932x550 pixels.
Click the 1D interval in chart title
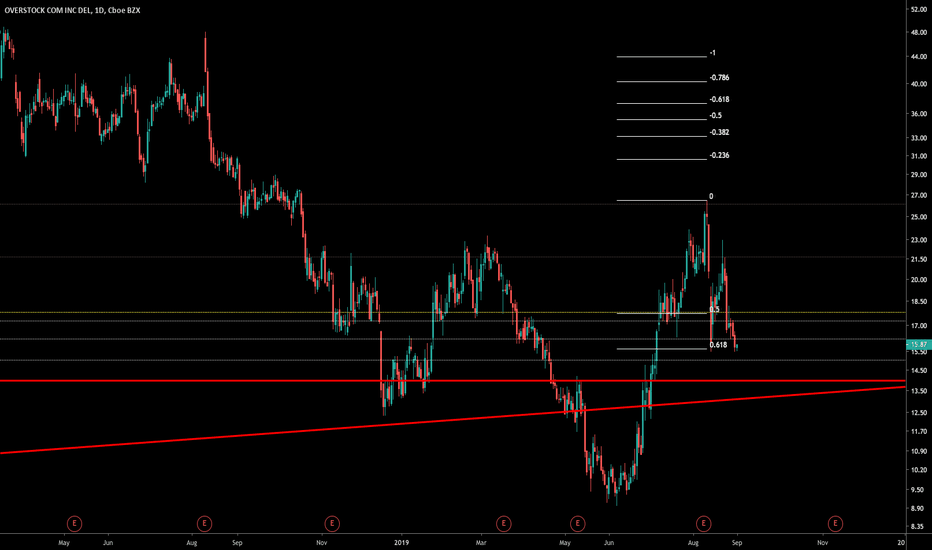[99, 10]
